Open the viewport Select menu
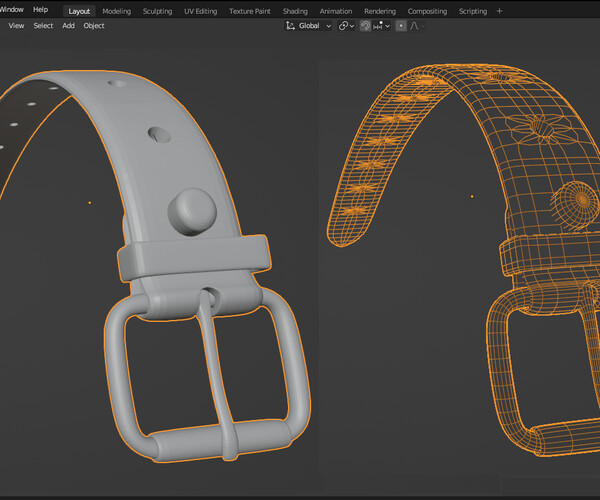This screenshot has width=600, height=500. click(43, 26)
